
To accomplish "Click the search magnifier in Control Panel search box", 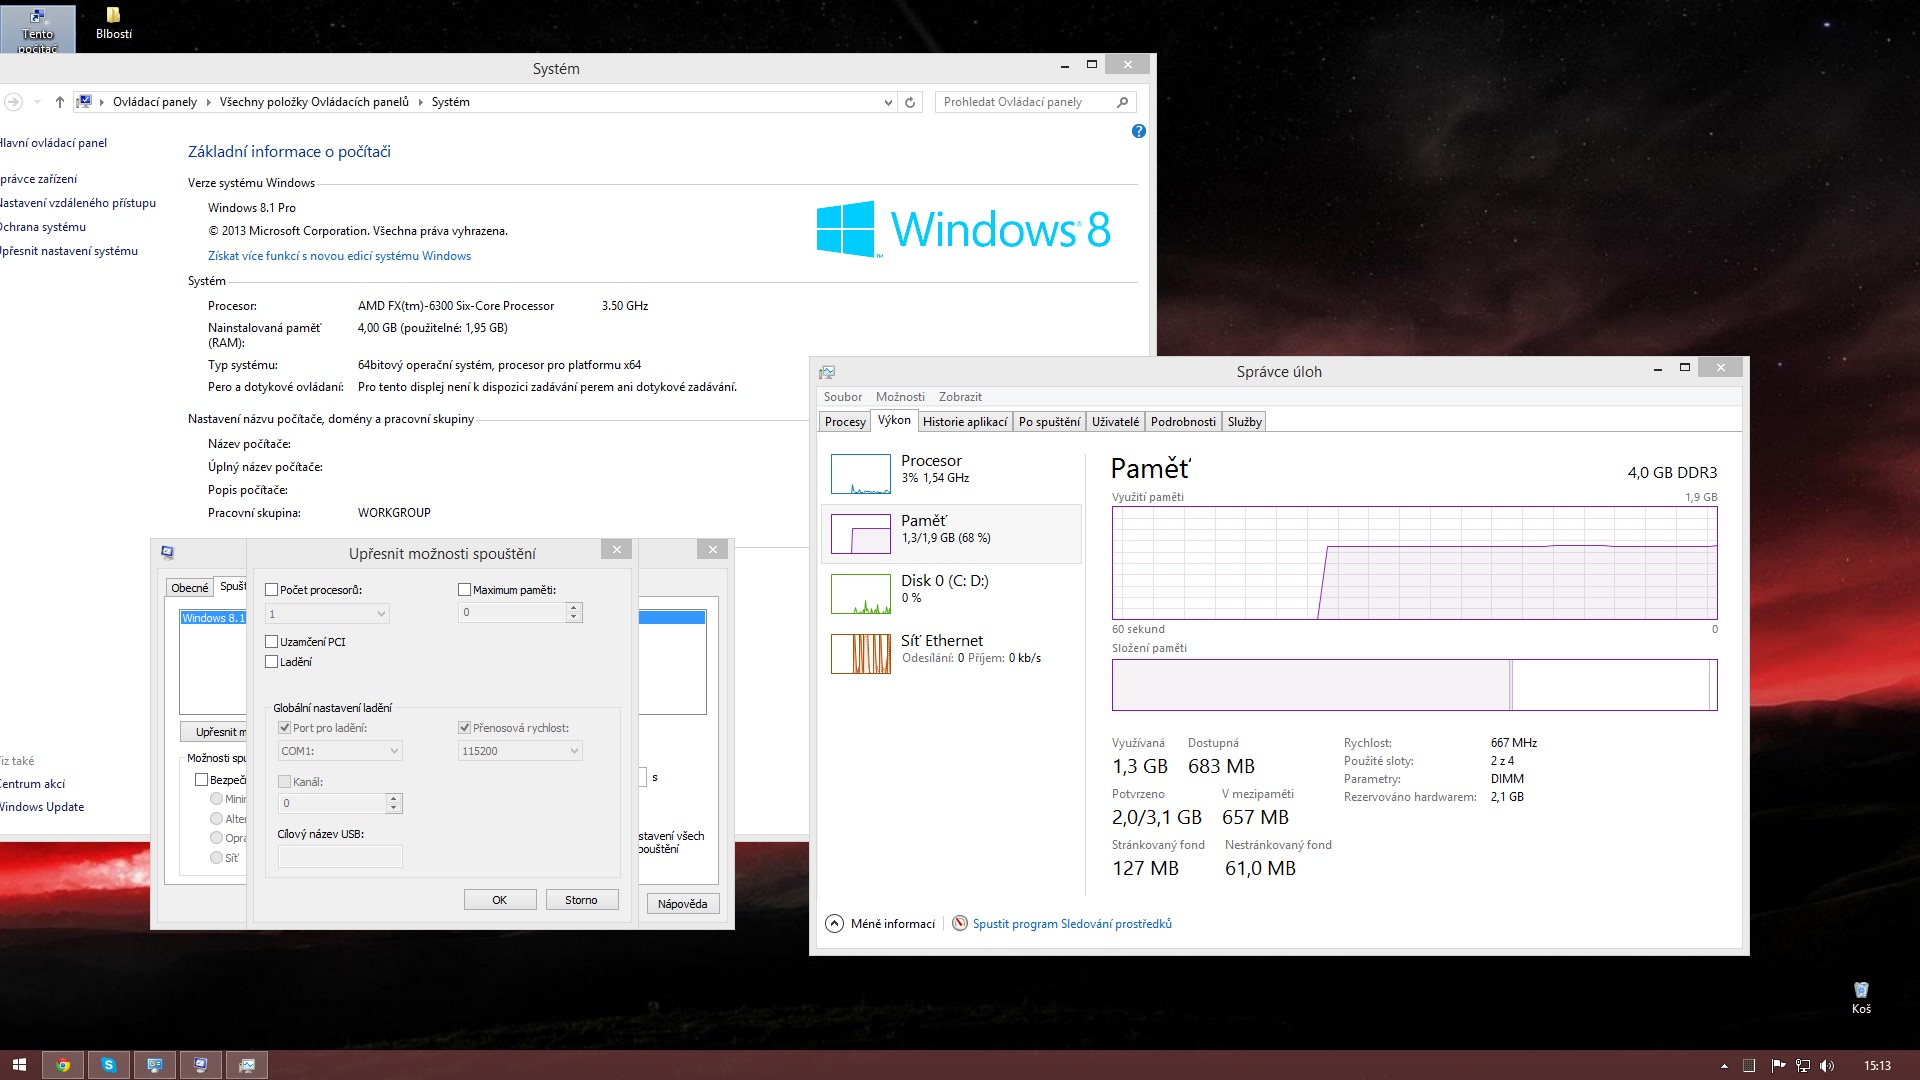I will click(x=1122, y=102).
